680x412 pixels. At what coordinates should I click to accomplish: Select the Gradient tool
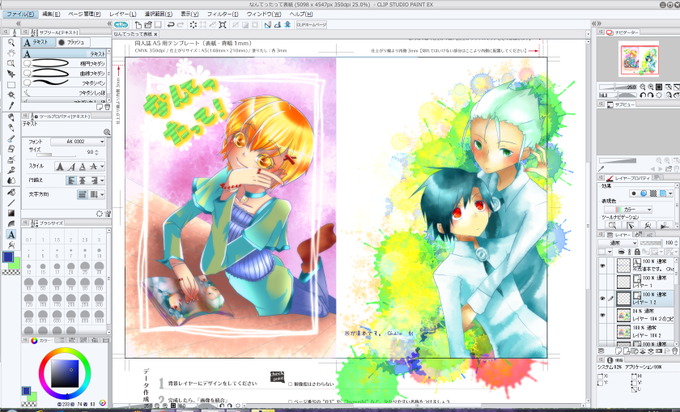click(x=11, y=213)
